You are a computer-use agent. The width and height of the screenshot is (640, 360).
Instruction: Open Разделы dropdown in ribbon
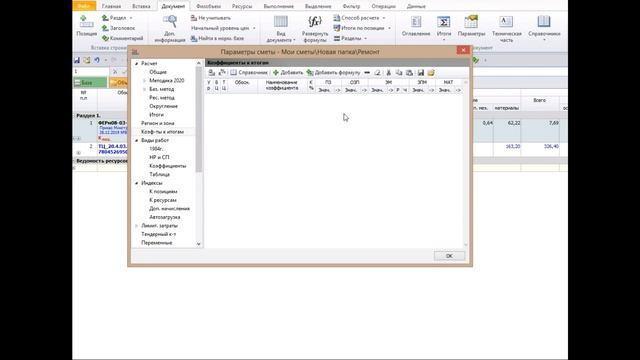coord(350,38)
